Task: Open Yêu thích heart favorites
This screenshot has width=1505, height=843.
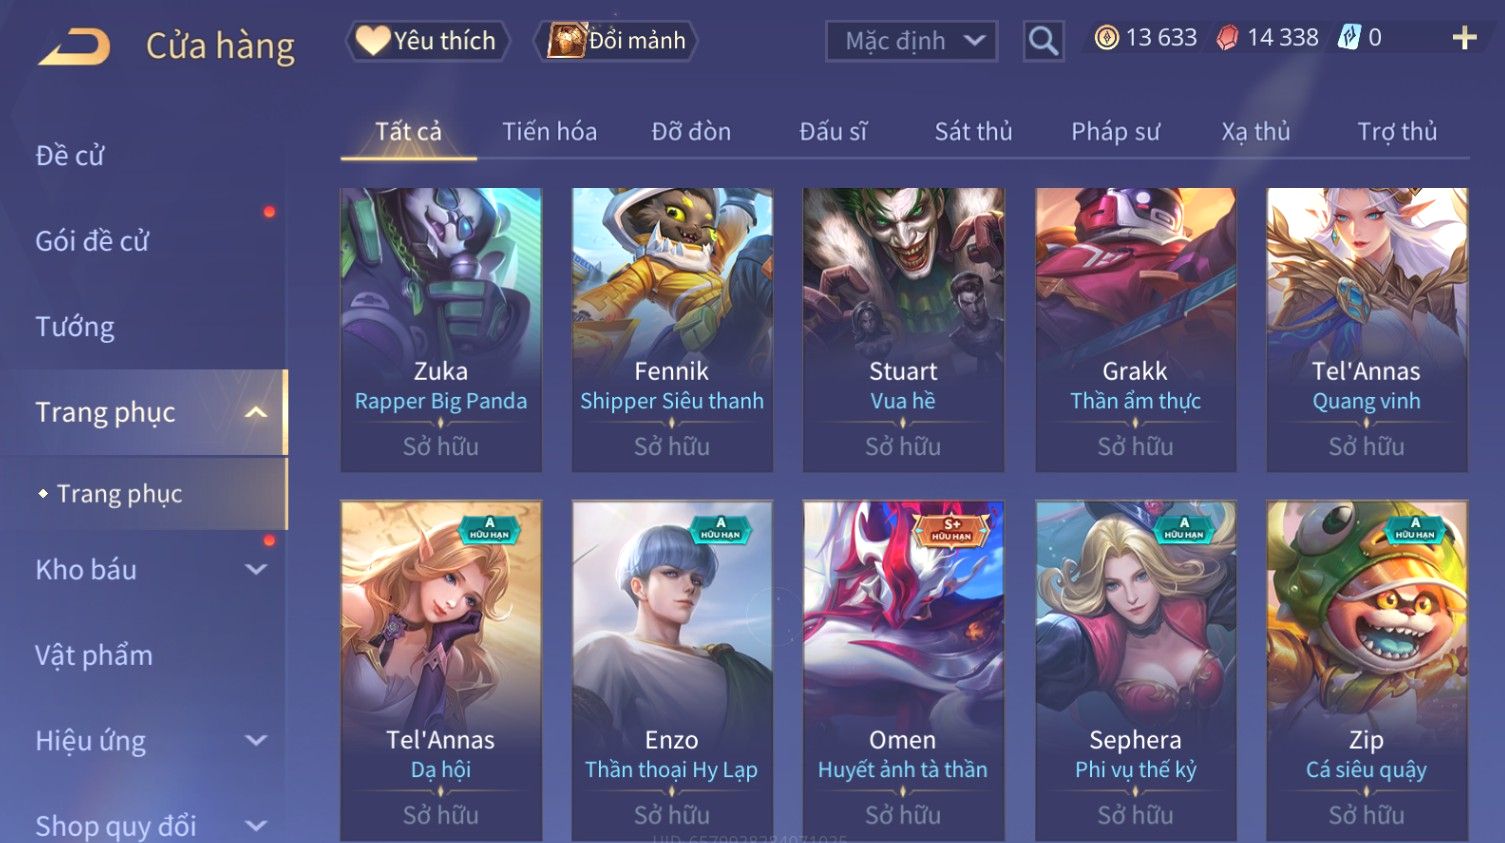Action: (428, 41)
